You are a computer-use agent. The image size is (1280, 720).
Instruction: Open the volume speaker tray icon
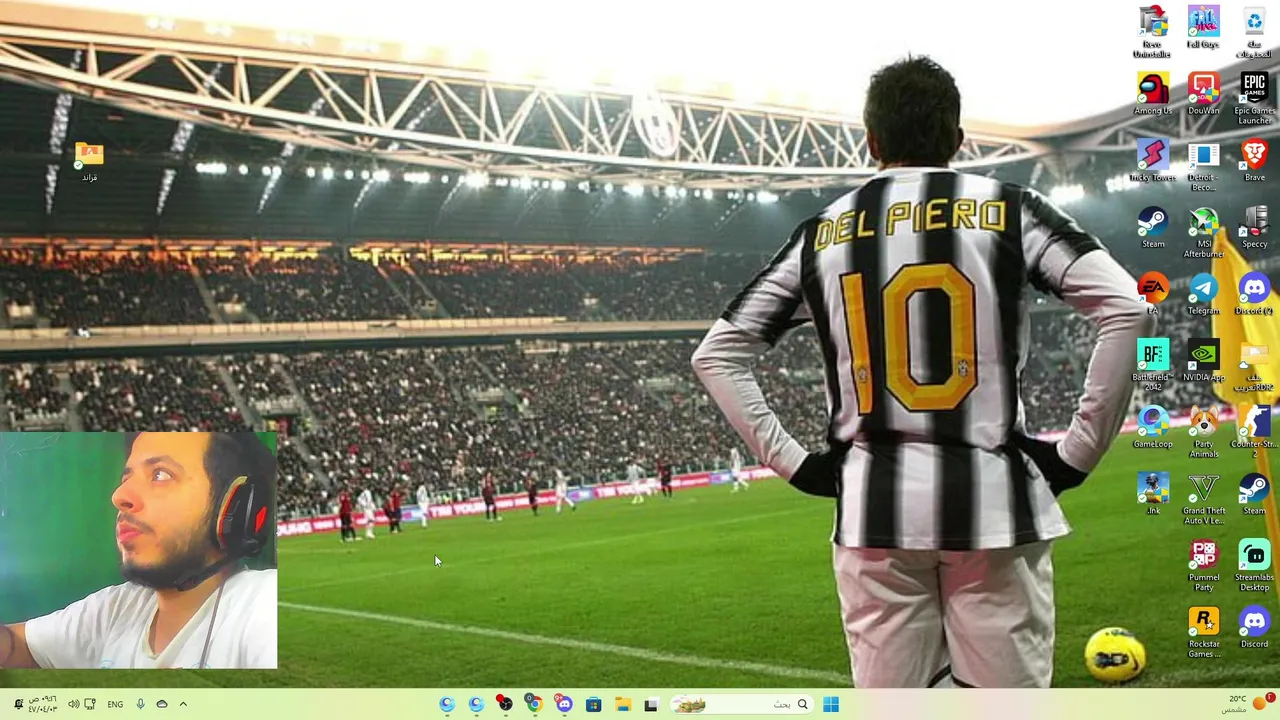pyautogui.click(x=73, y=704)
